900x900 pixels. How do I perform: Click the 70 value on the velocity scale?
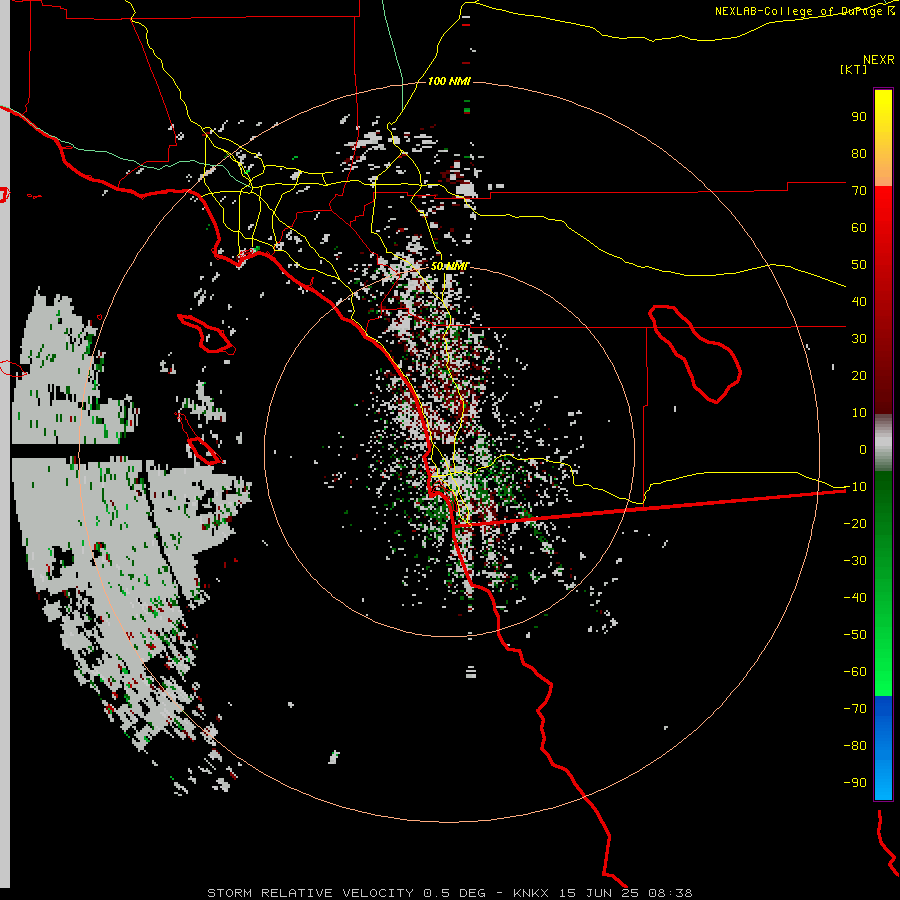point(859,191)
